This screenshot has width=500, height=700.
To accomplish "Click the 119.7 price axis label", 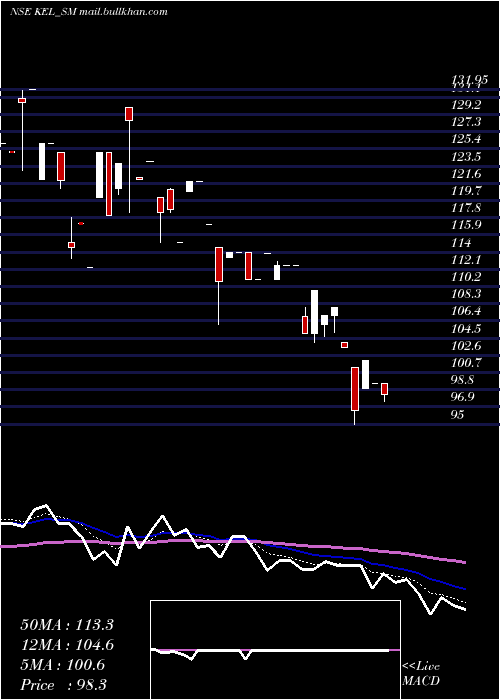I will (466, 191).
